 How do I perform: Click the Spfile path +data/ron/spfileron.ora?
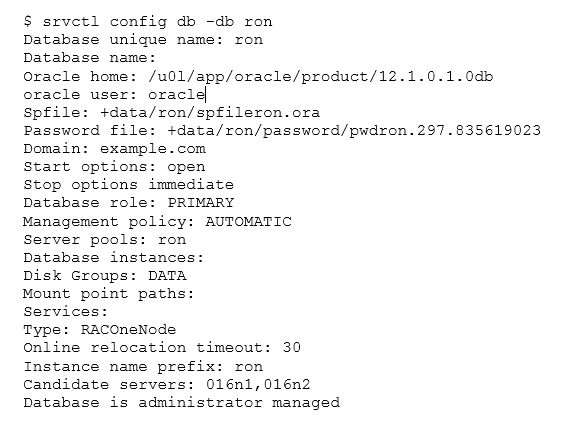[210, 113]
